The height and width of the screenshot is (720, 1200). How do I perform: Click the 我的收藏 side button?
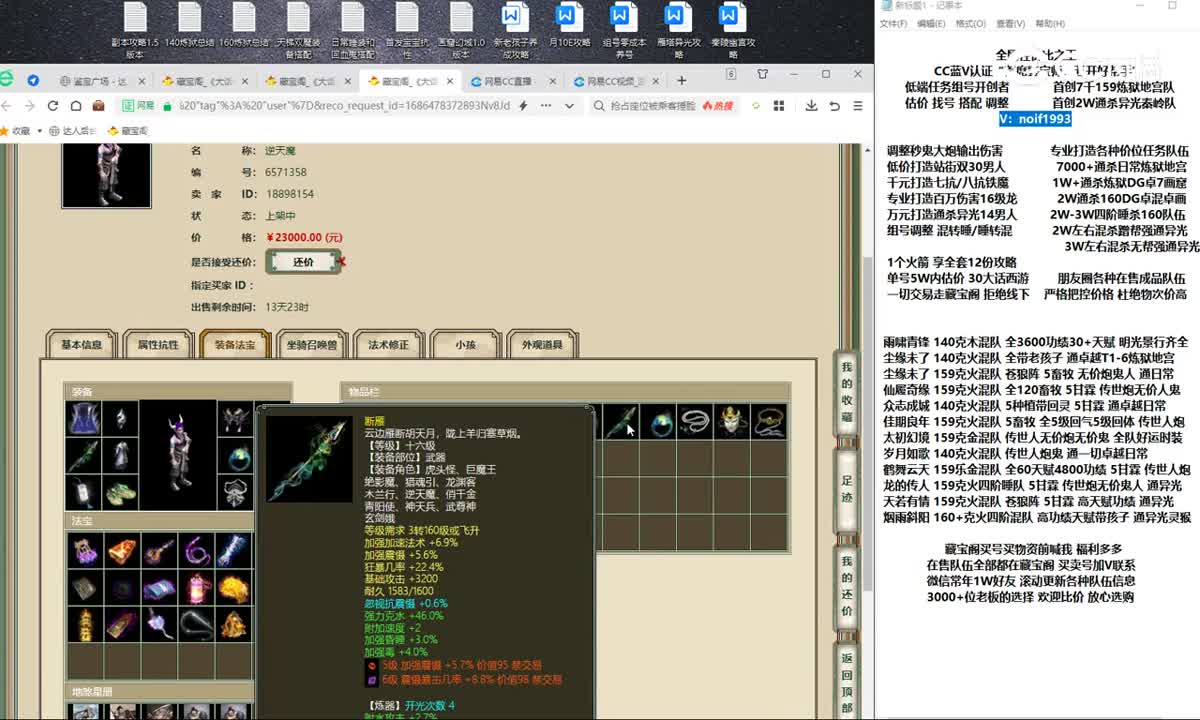tap(846, 390)
